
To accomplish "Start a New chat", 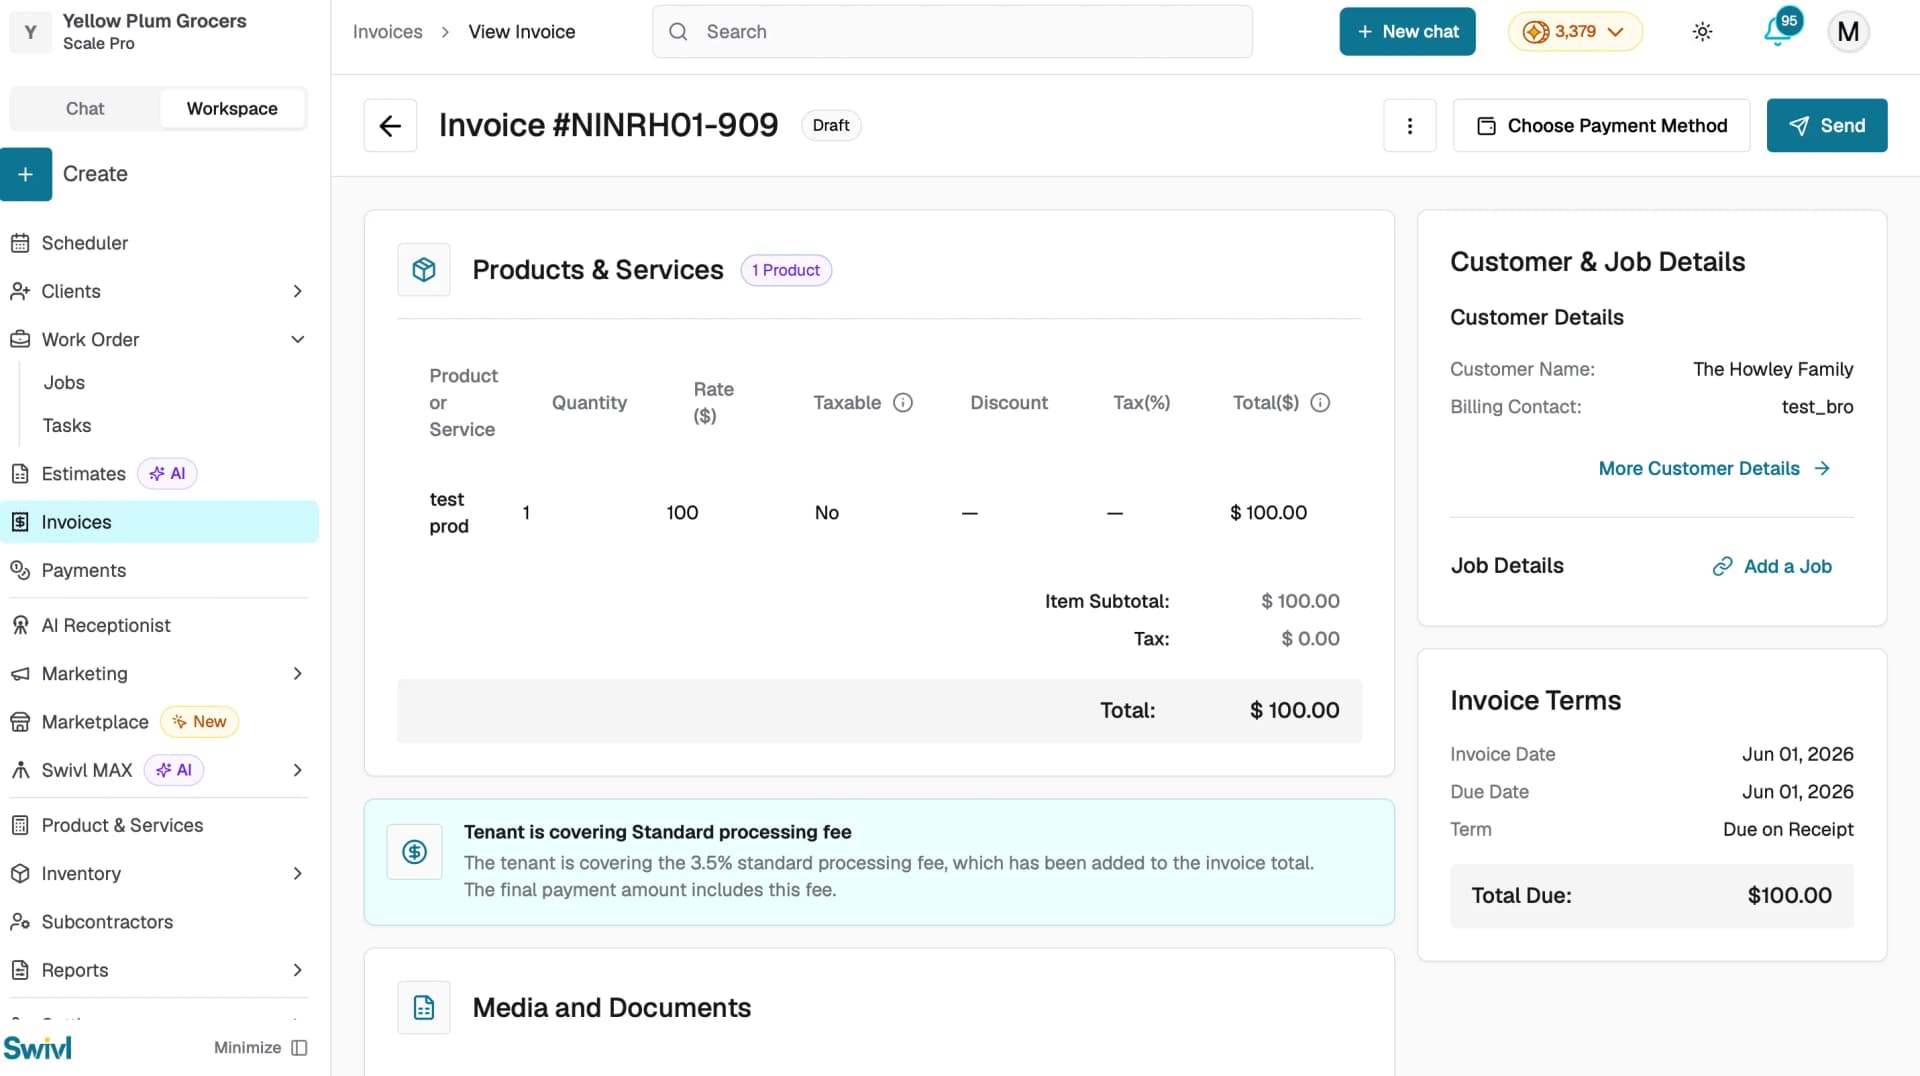I will tap(1407, 32).
